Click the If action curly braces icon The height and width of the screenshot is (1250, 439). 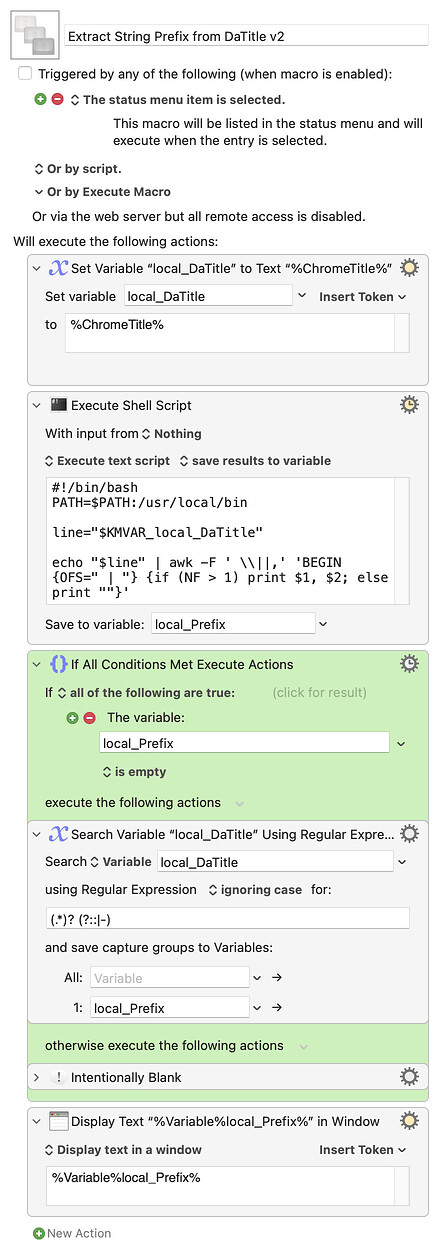(58, 664)
